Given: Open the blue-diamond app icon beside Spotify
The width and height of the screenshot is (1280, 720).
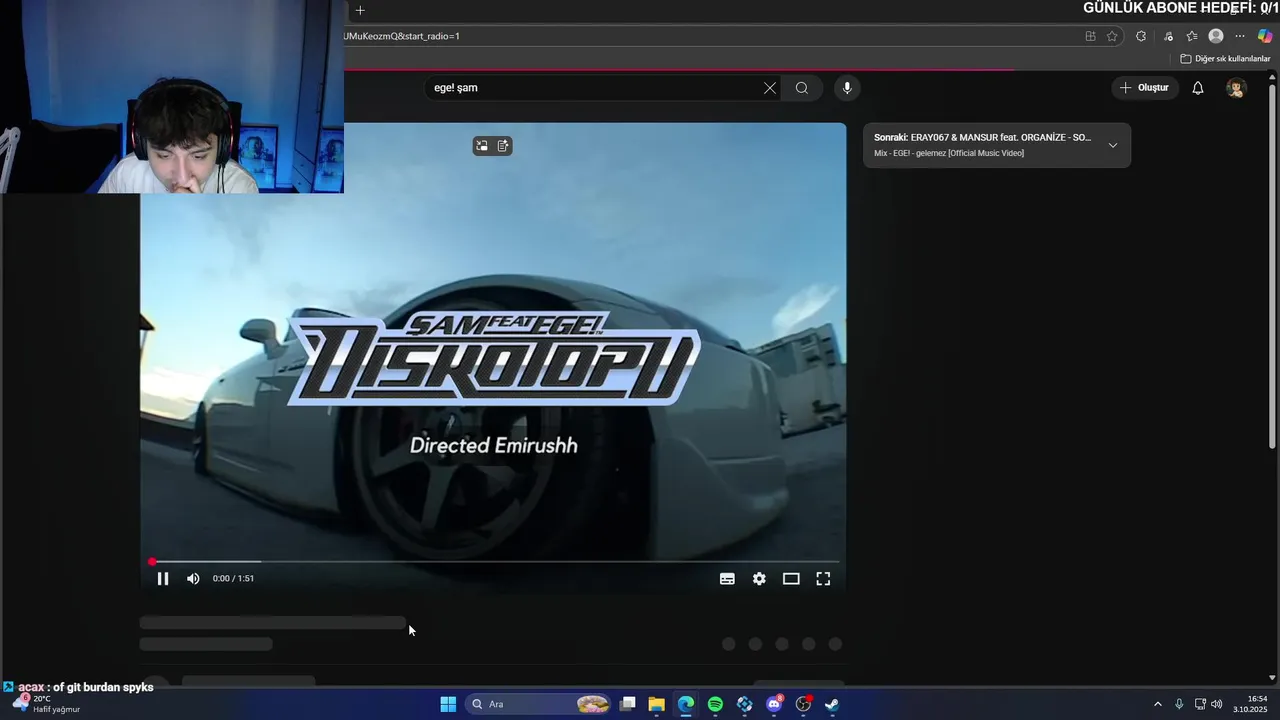Looking at the screenshot, I should pos(744,704).
